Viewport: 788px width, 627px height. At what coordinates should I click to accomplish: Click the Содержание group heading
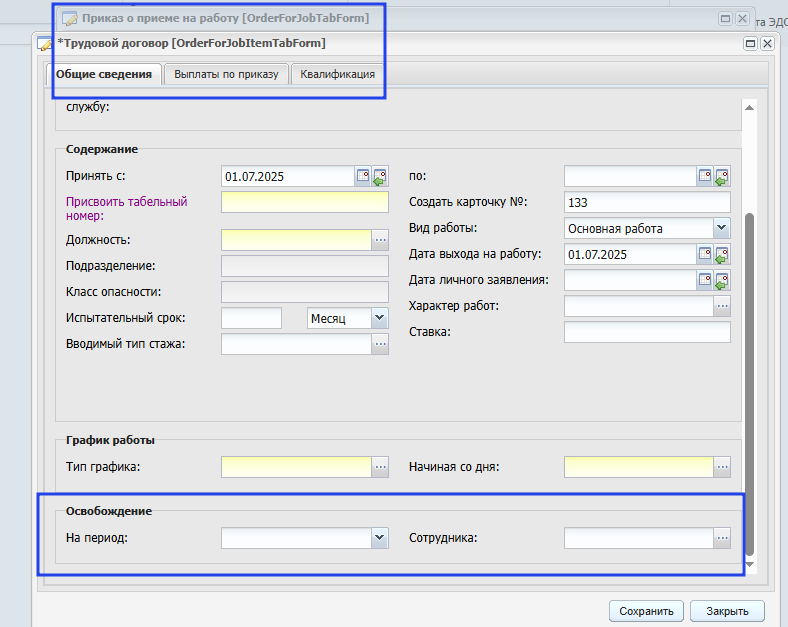click(102, 149)
